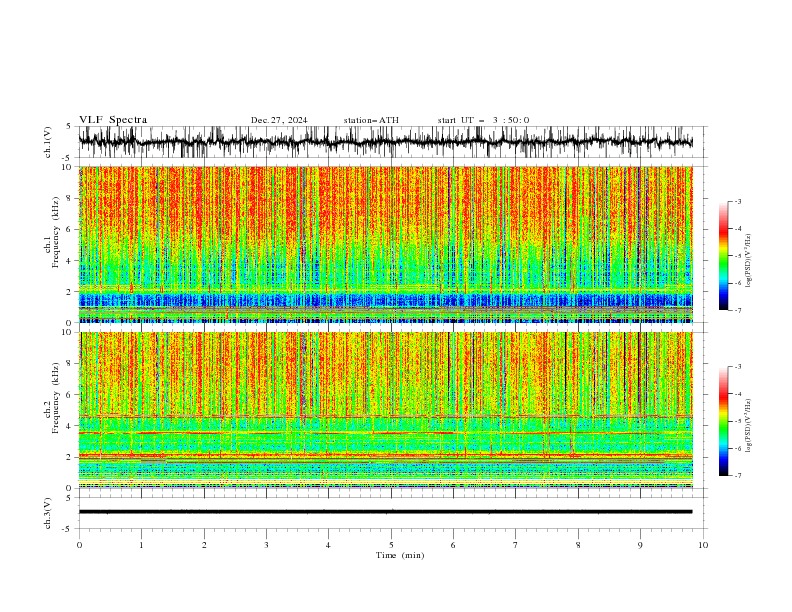792x612 pixels.
Task: Click the ch.2 color bar 'log(PSD)(V²/Hz)' label
Action: 749,425
